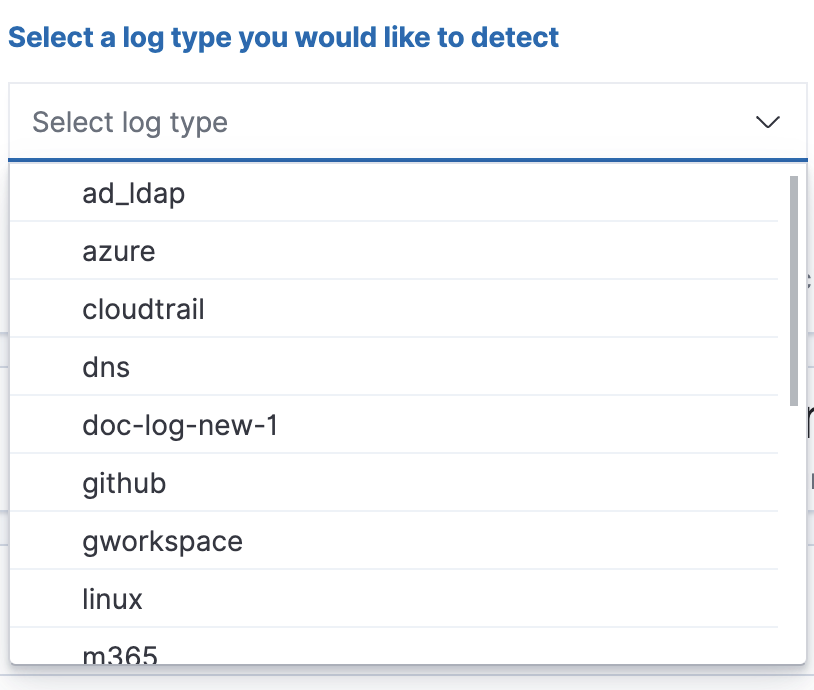Screen dimensions: 814x690
Task: Select linux from the log type list
Action: [113, 598]
